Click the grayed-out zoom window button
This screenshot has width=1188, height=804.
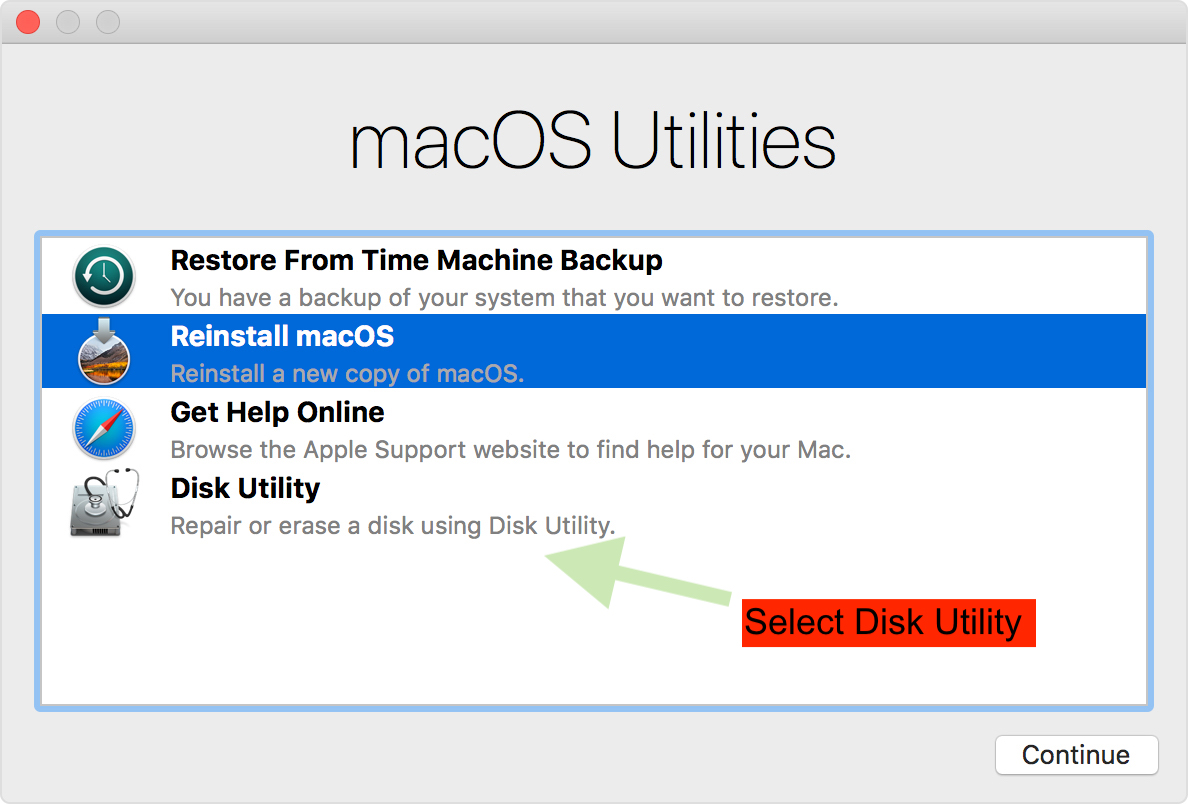107,22
